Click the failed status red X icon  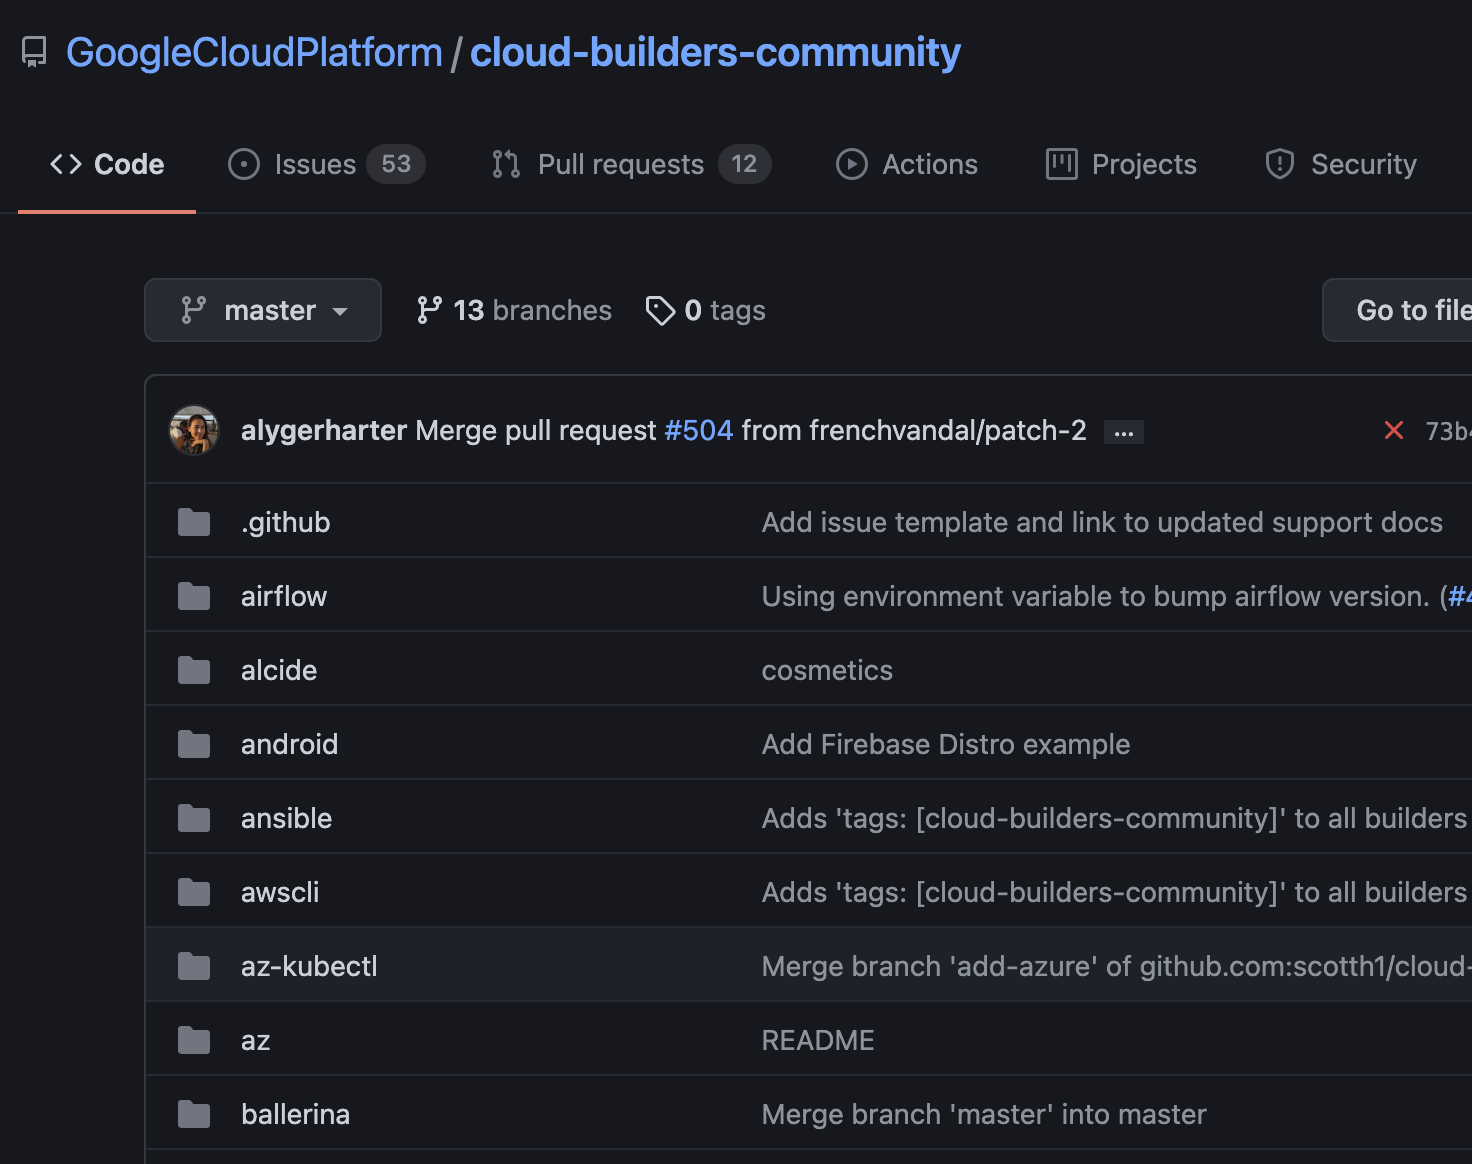(1394, 430)
